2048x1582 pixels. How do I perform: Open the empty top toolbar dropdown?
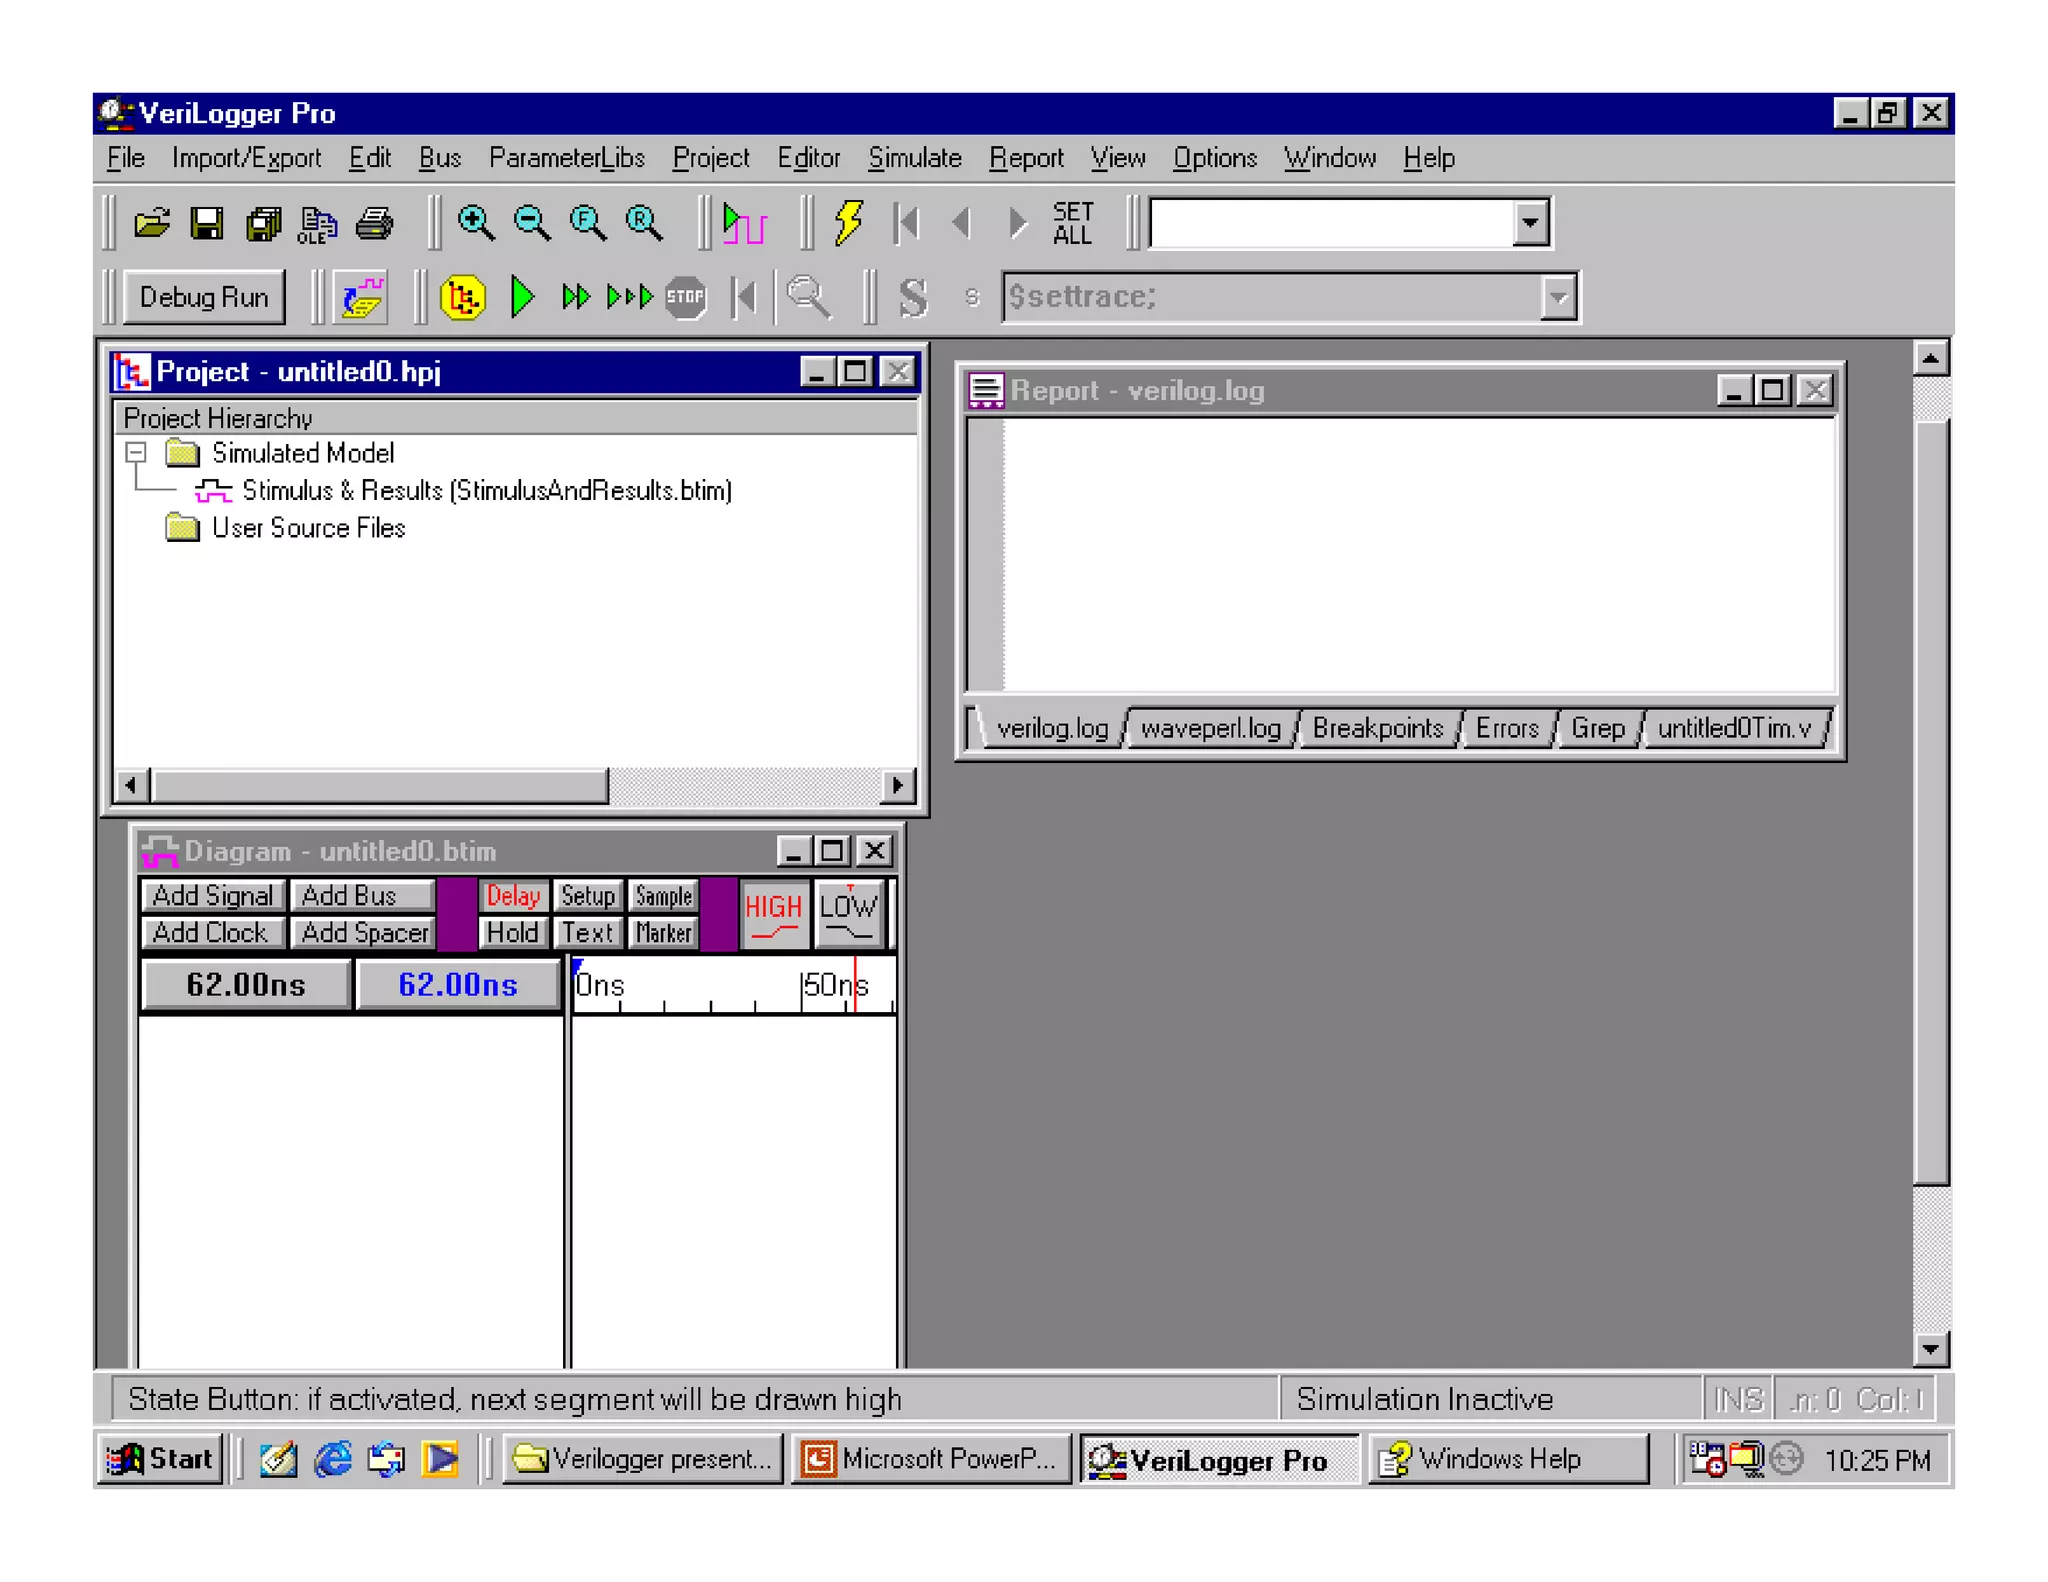[1529, 222]
